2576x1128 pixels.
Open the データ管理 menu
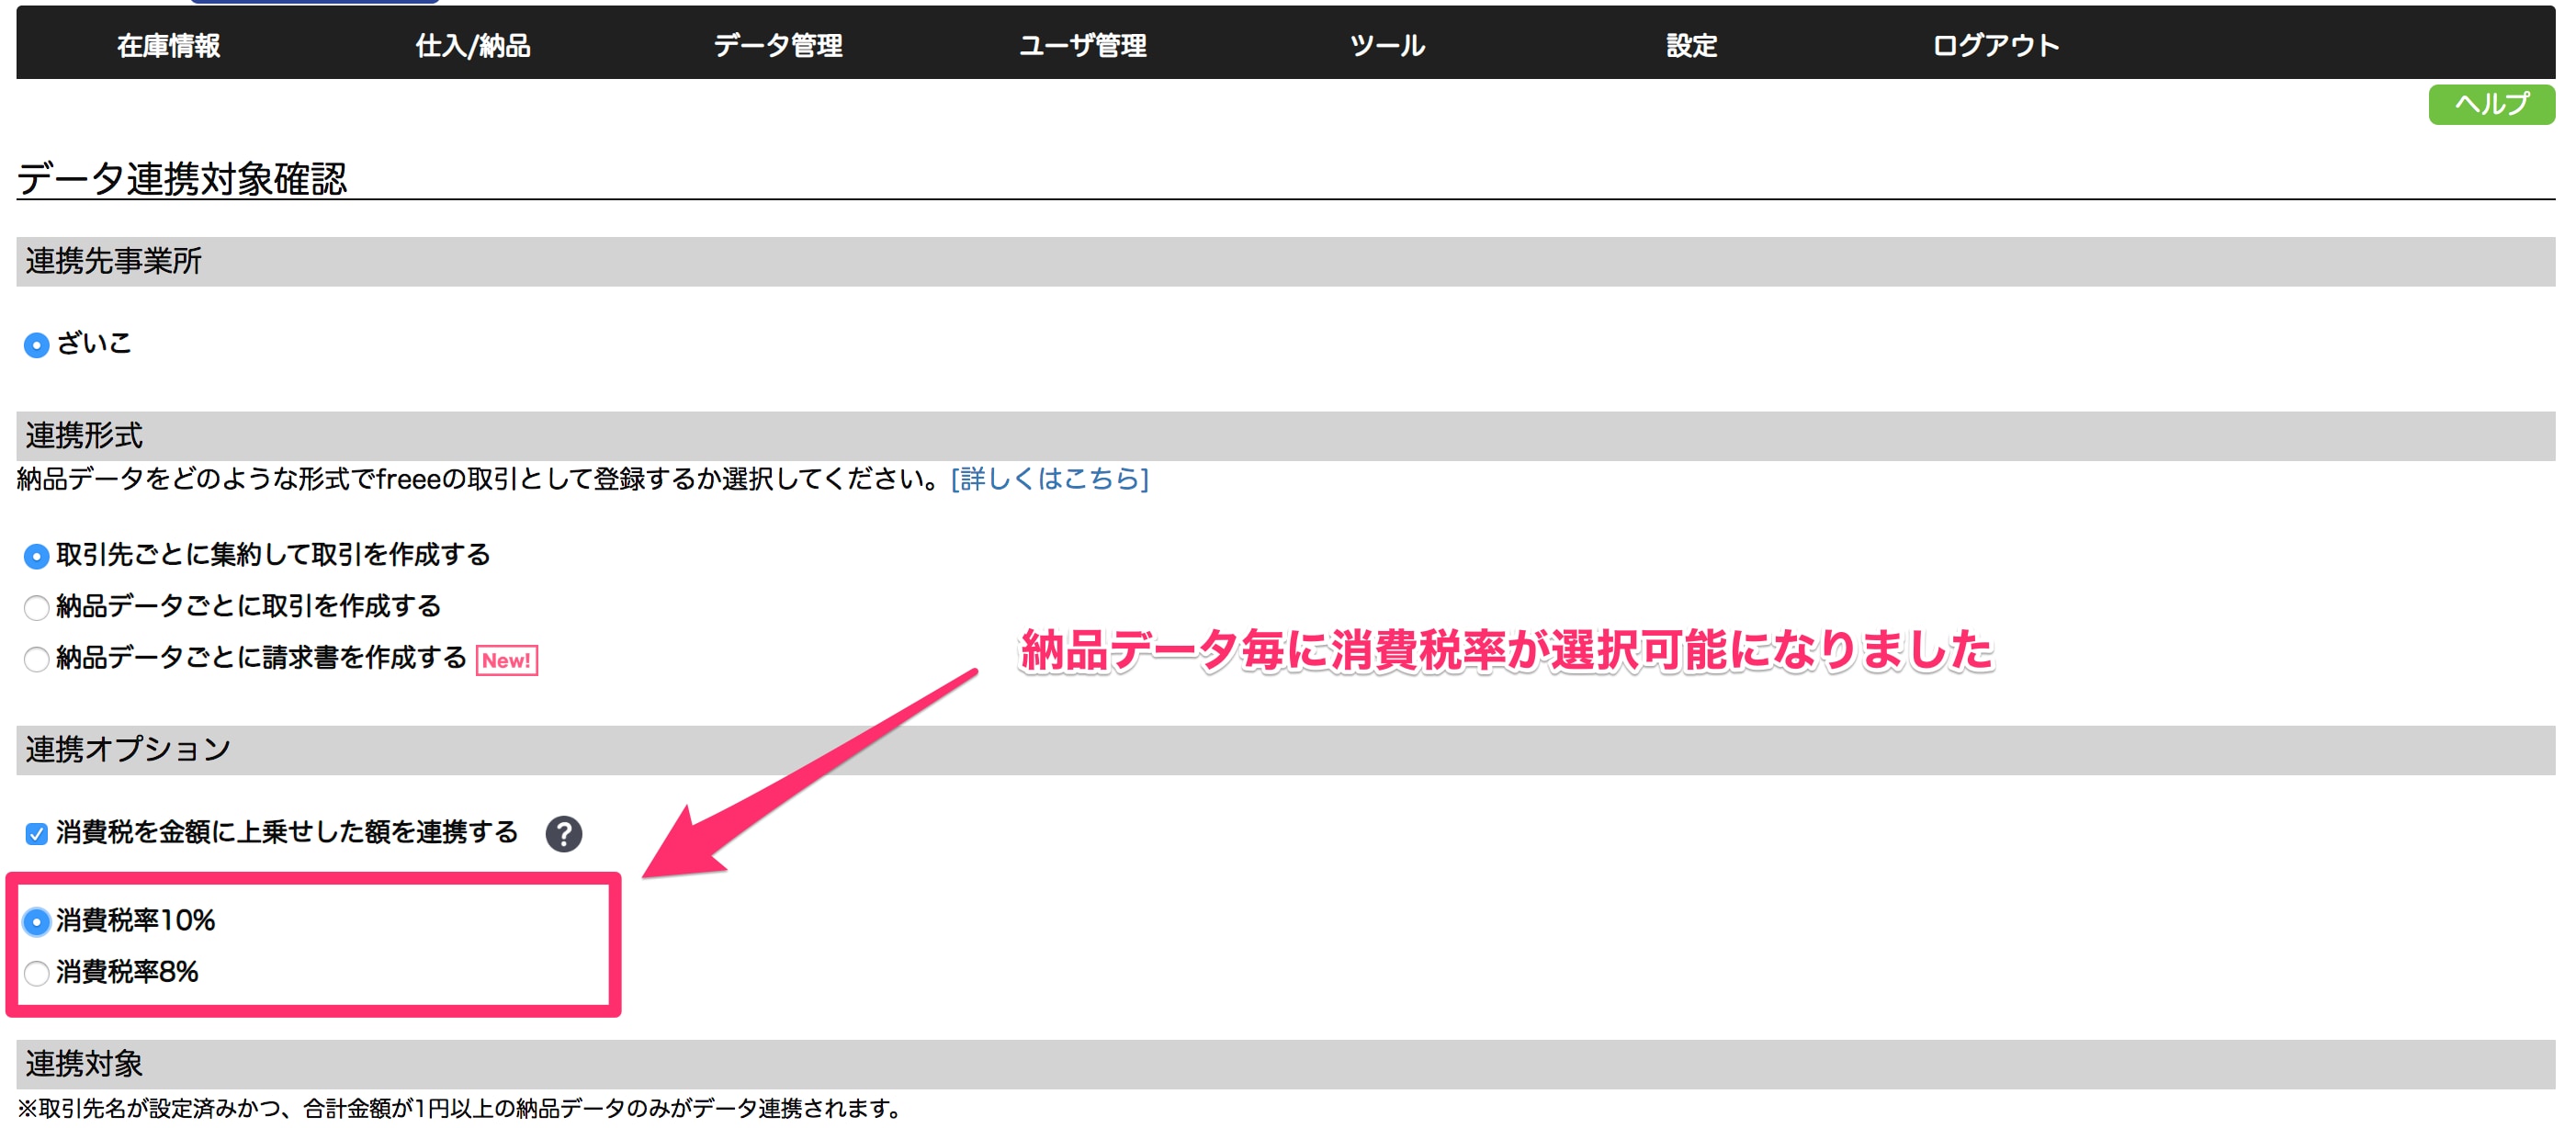coord(778,45)
